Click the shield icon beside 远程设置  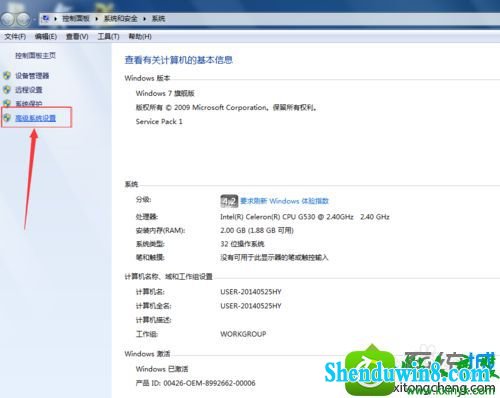7,90
